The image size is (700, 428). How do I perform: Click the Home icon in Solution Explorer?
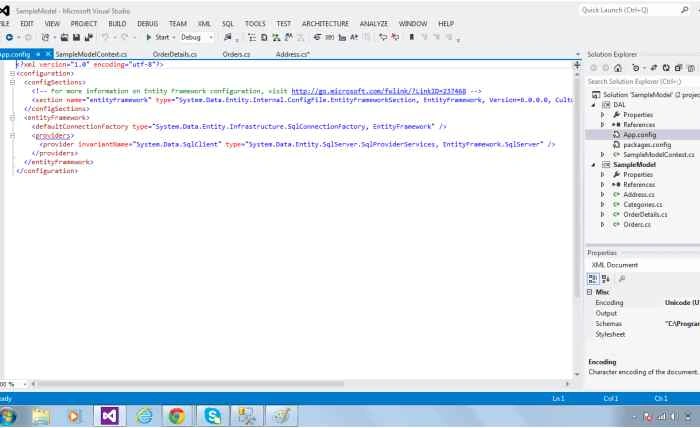618,68
